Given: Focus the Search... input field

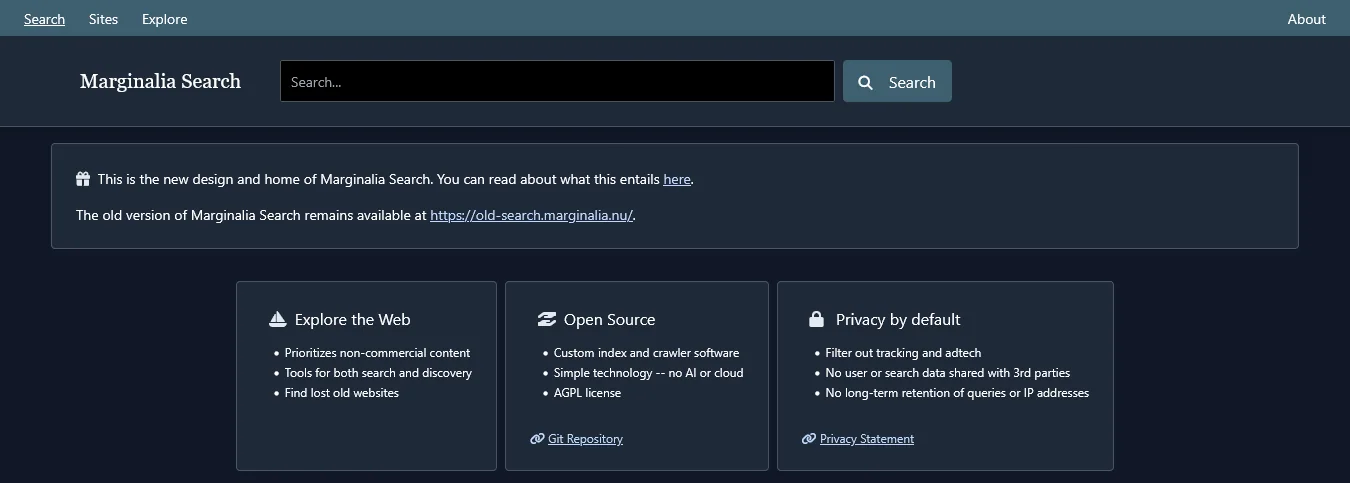Looking at the screenshot, I should point(557,81).
